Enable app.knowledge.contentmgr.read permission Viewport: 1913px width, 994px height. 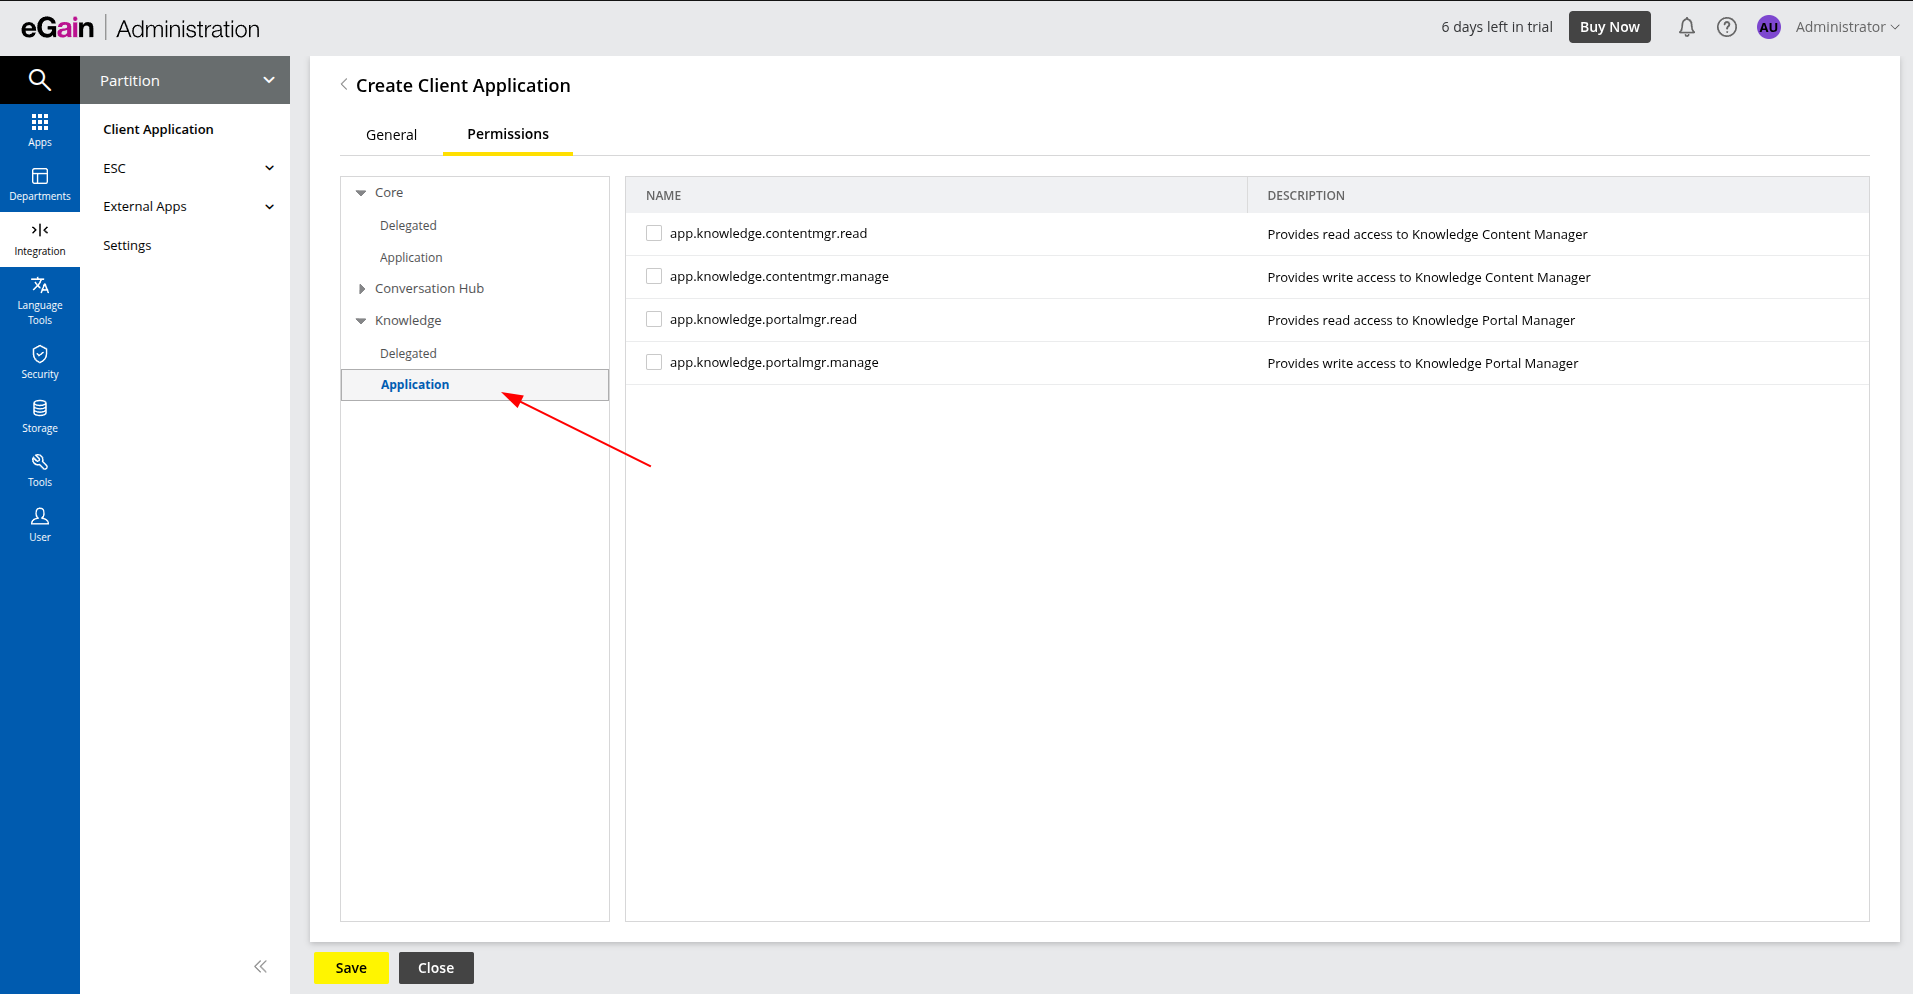tap(653, 233)
